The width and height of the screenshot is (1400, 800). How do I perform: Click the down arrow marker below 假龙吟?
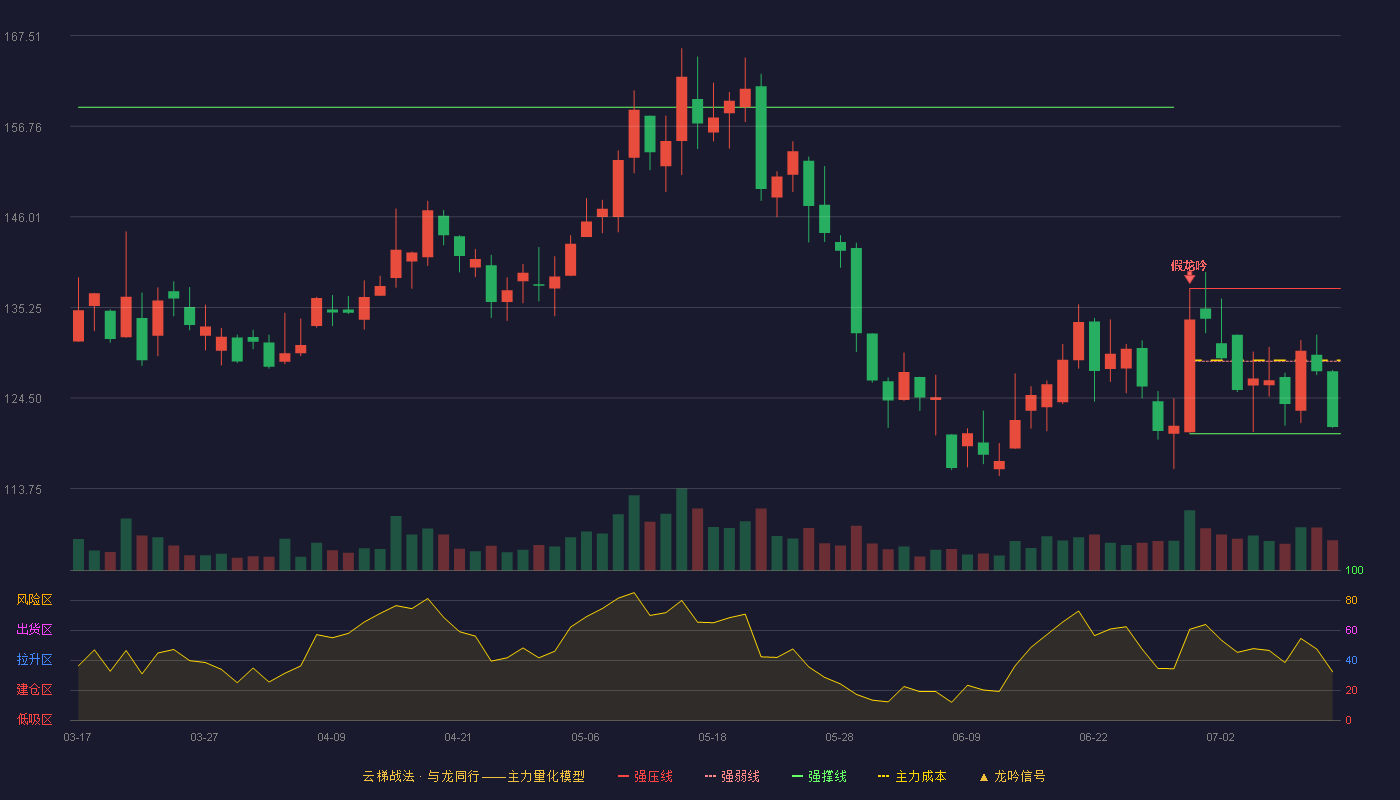point(1190,278)
